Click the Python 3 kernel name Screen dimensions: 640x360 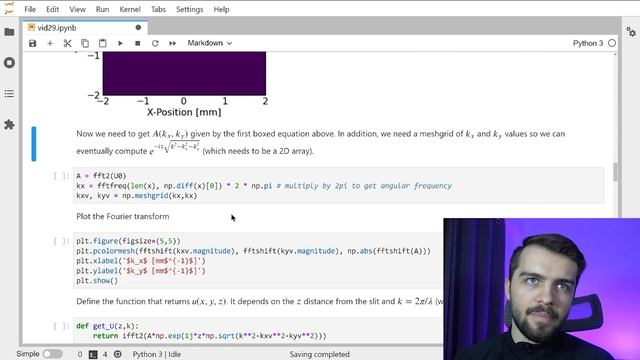pos(588,43)
